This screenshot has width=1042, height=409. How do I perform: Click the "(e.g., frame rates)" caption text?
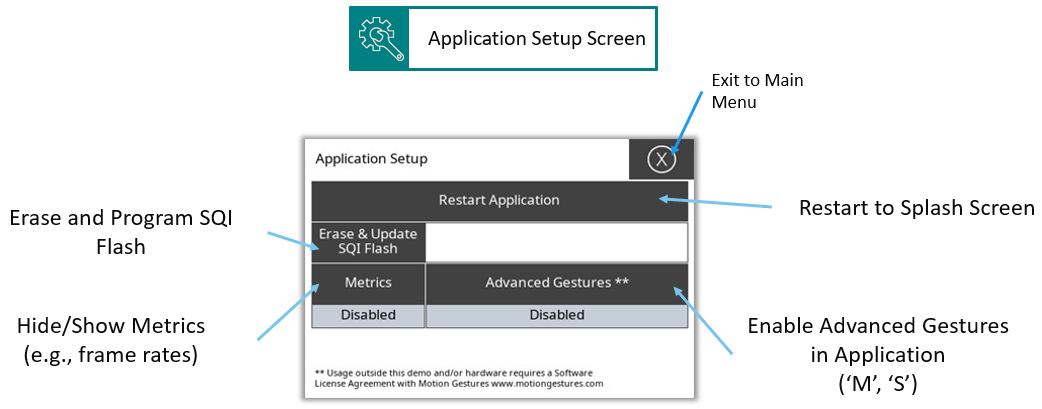[111, 352]
